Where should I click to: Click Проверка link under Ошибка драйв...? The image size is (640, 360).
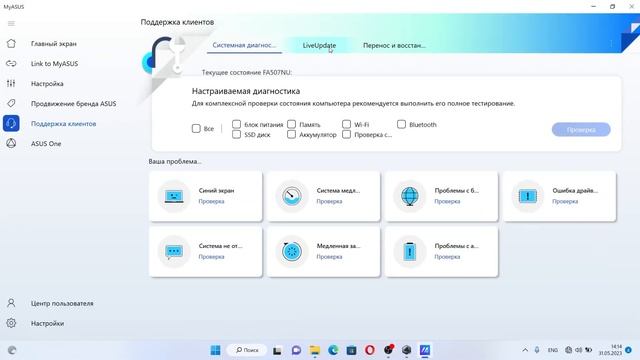pyautogui.click(x=565, y=201)
